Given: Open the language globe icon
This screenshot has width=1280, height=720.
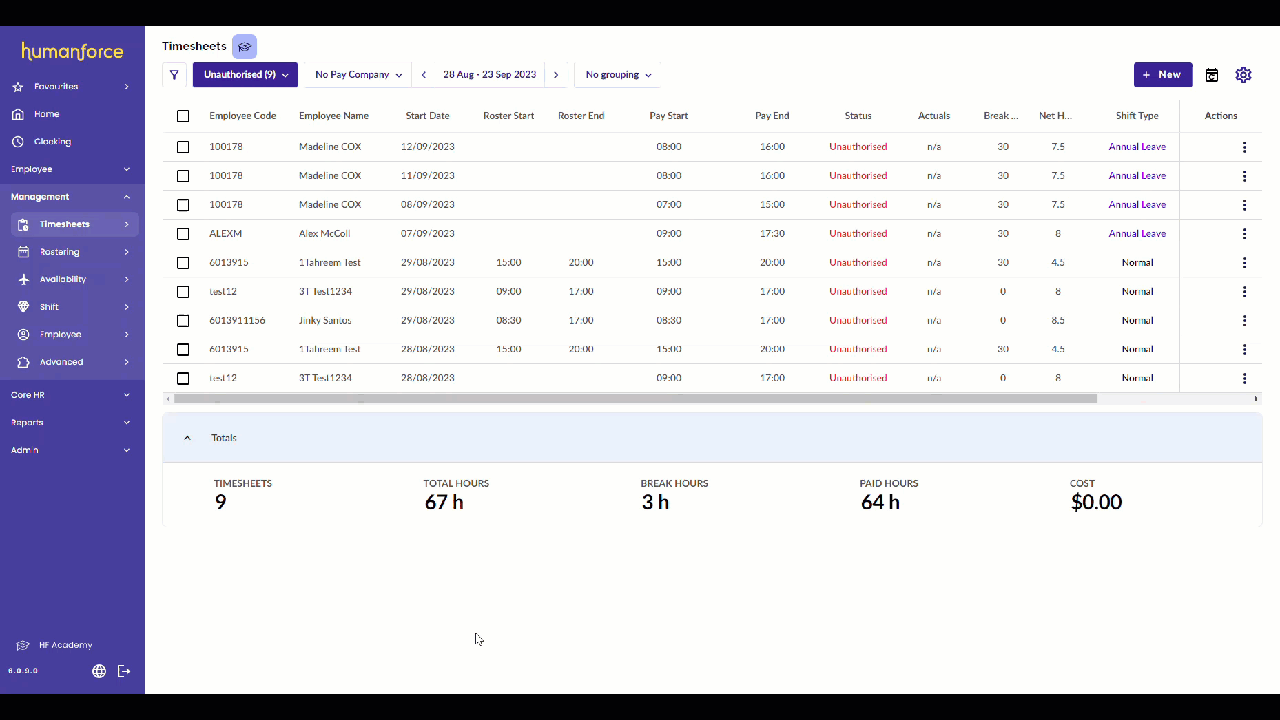Looking at the screenshot, I should click(99, 671).
